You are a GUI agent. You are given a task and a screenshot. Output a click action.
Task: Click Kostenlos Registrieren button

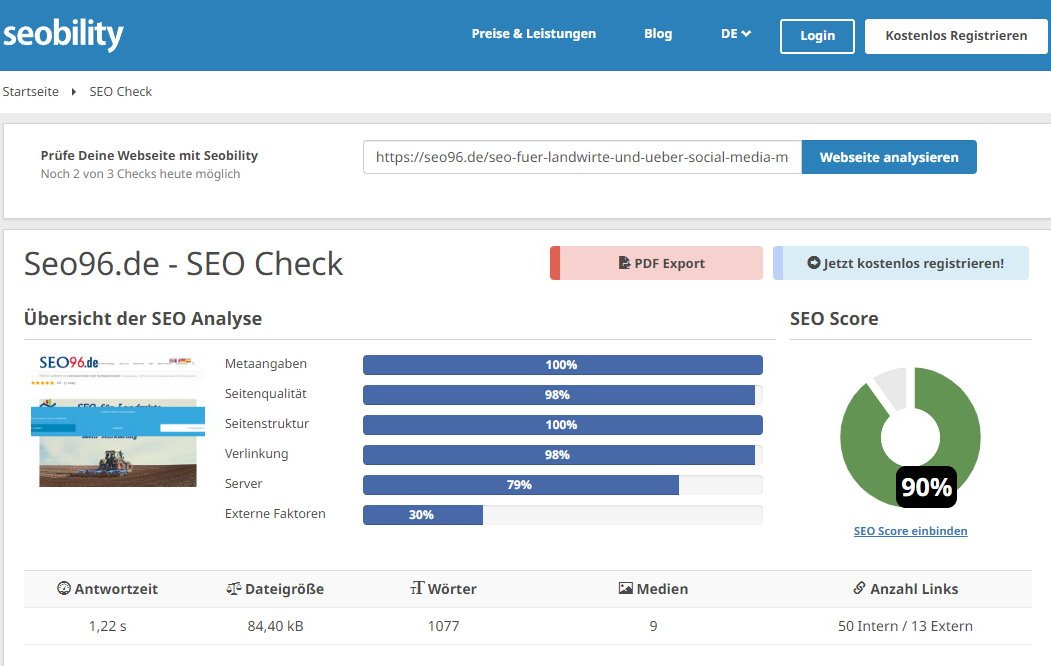point(956,35)
